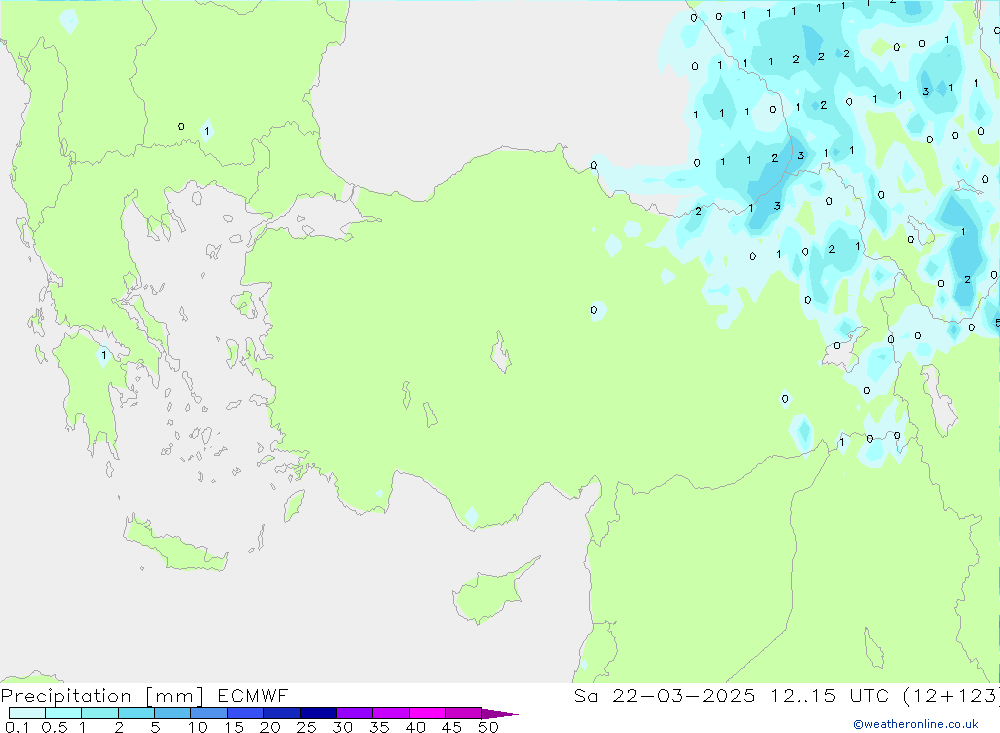Click the 25–30 mm dark blue swatch

tap(318, 713)
